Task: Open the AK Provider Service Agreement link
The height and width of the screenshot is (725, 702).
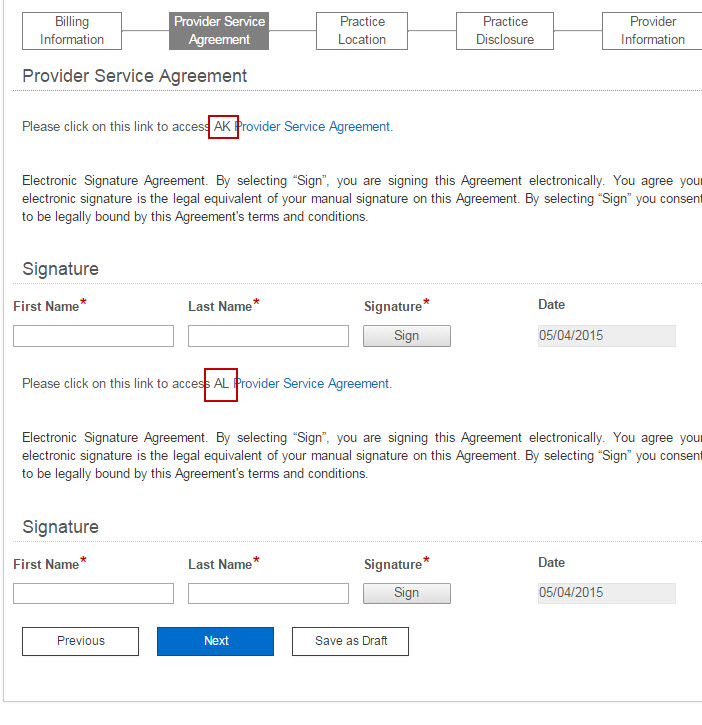Action: coord(310,127)
